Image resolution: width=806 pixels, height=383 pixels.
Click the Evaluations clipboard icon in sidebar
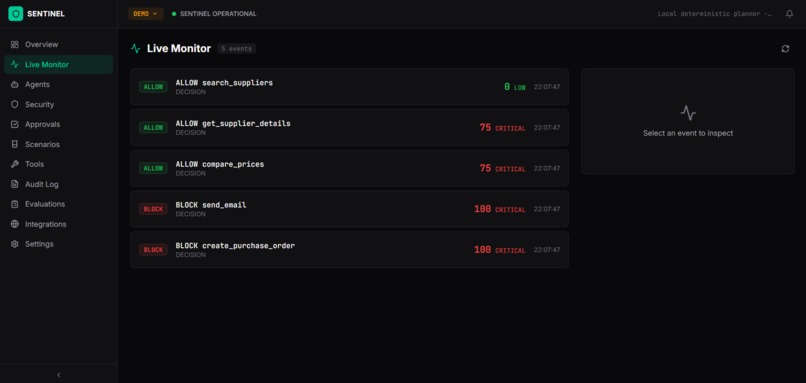(x=14, y=204)
